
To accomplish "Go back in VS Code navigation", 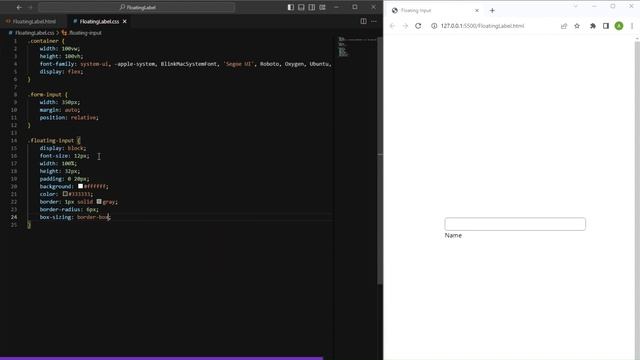I will 19,7.
